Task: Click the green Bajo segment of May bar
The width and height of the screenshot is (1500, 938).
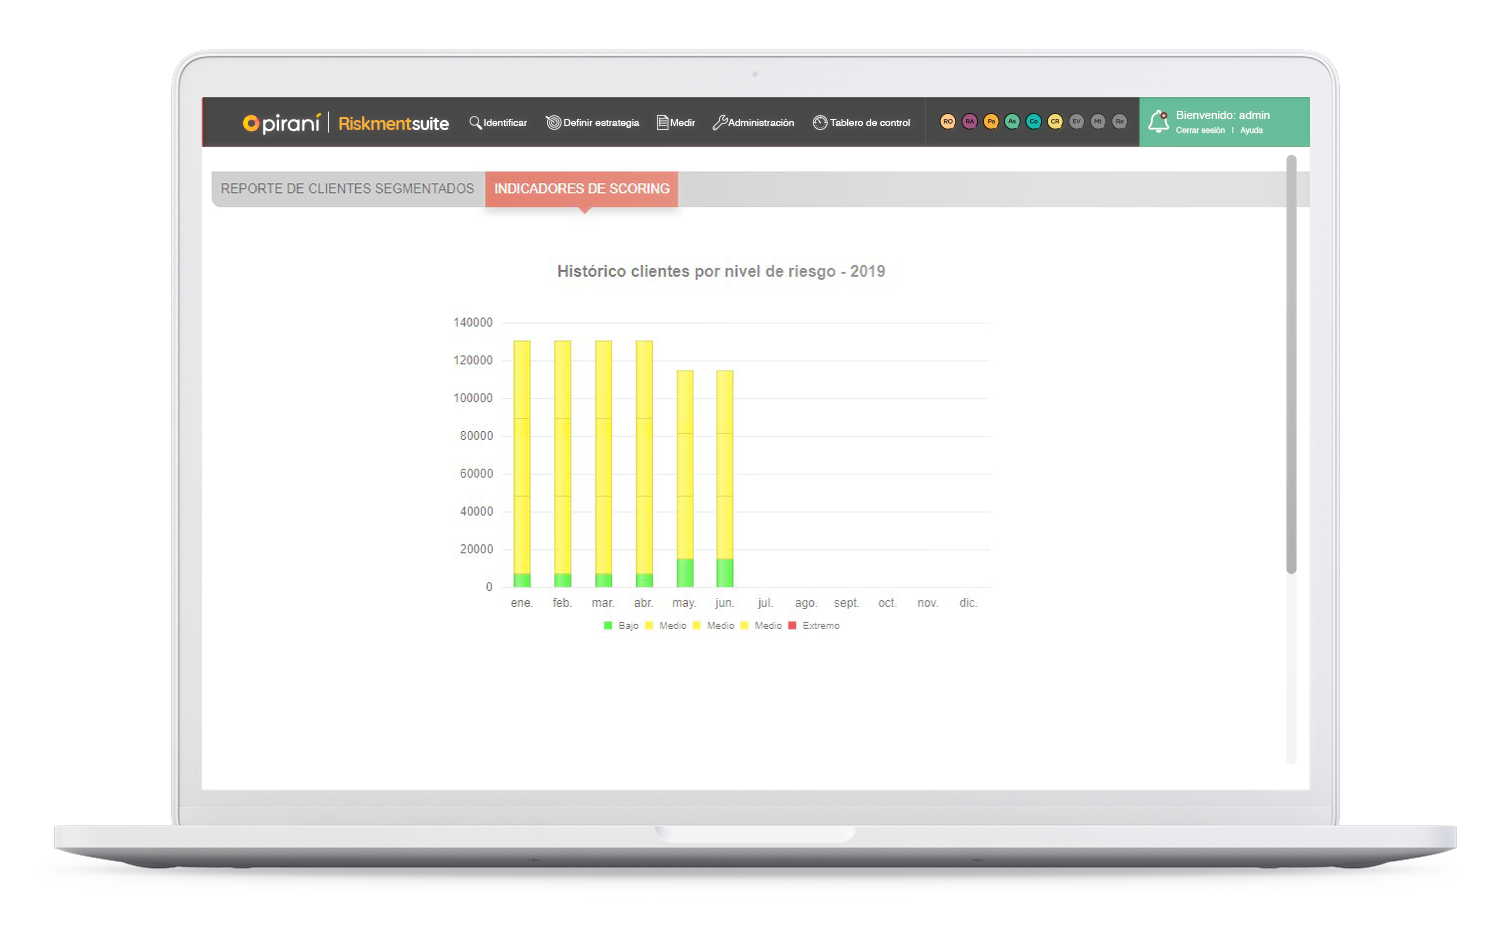Action: click(x=685, y=573)
